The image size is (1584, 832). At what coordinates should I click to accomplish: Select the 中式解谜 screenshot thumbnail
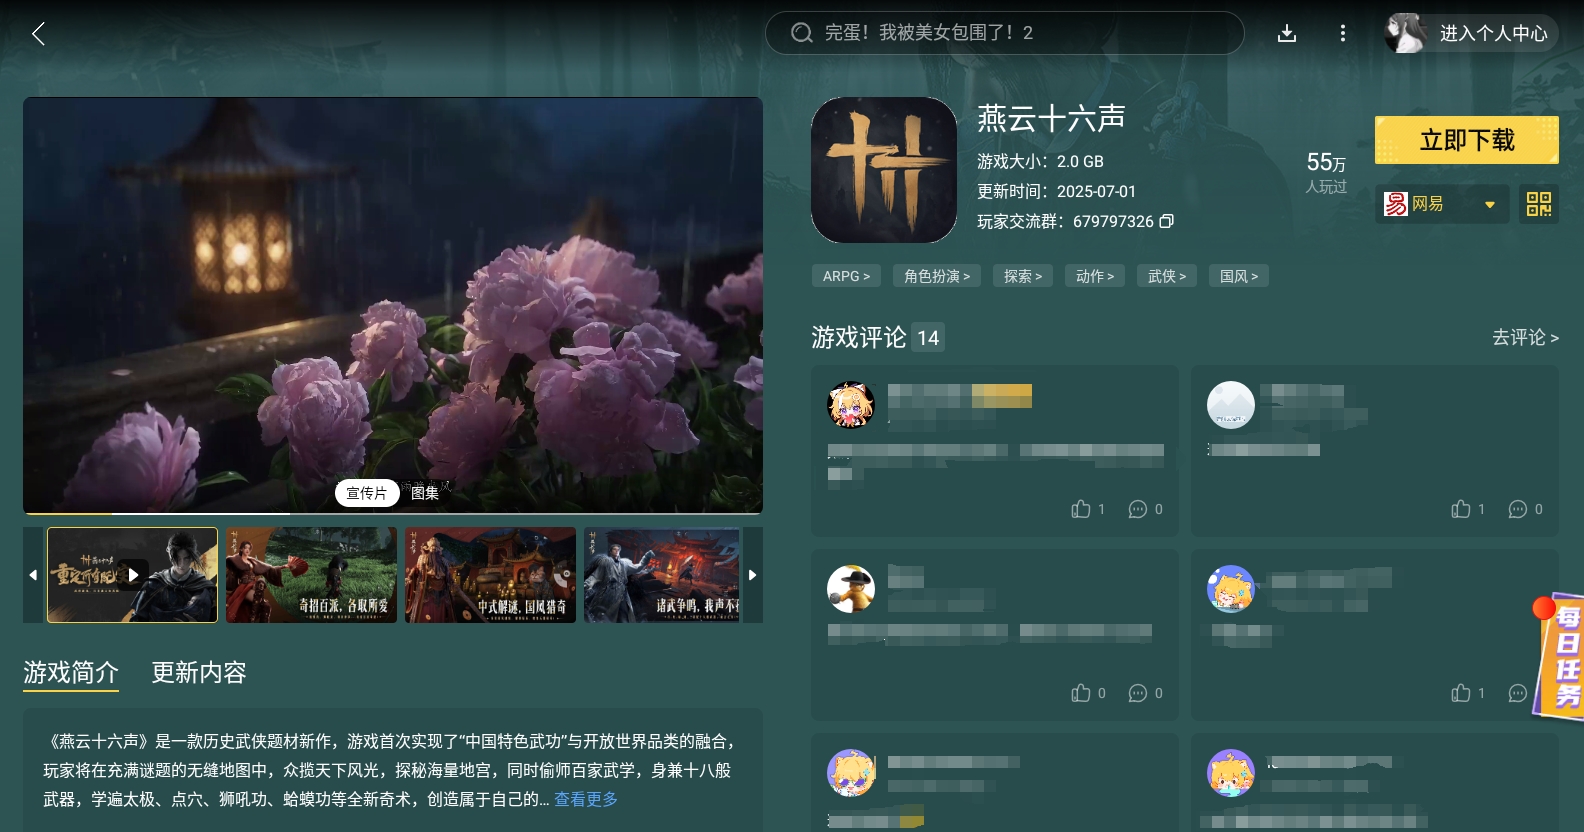tap(490, 575)
